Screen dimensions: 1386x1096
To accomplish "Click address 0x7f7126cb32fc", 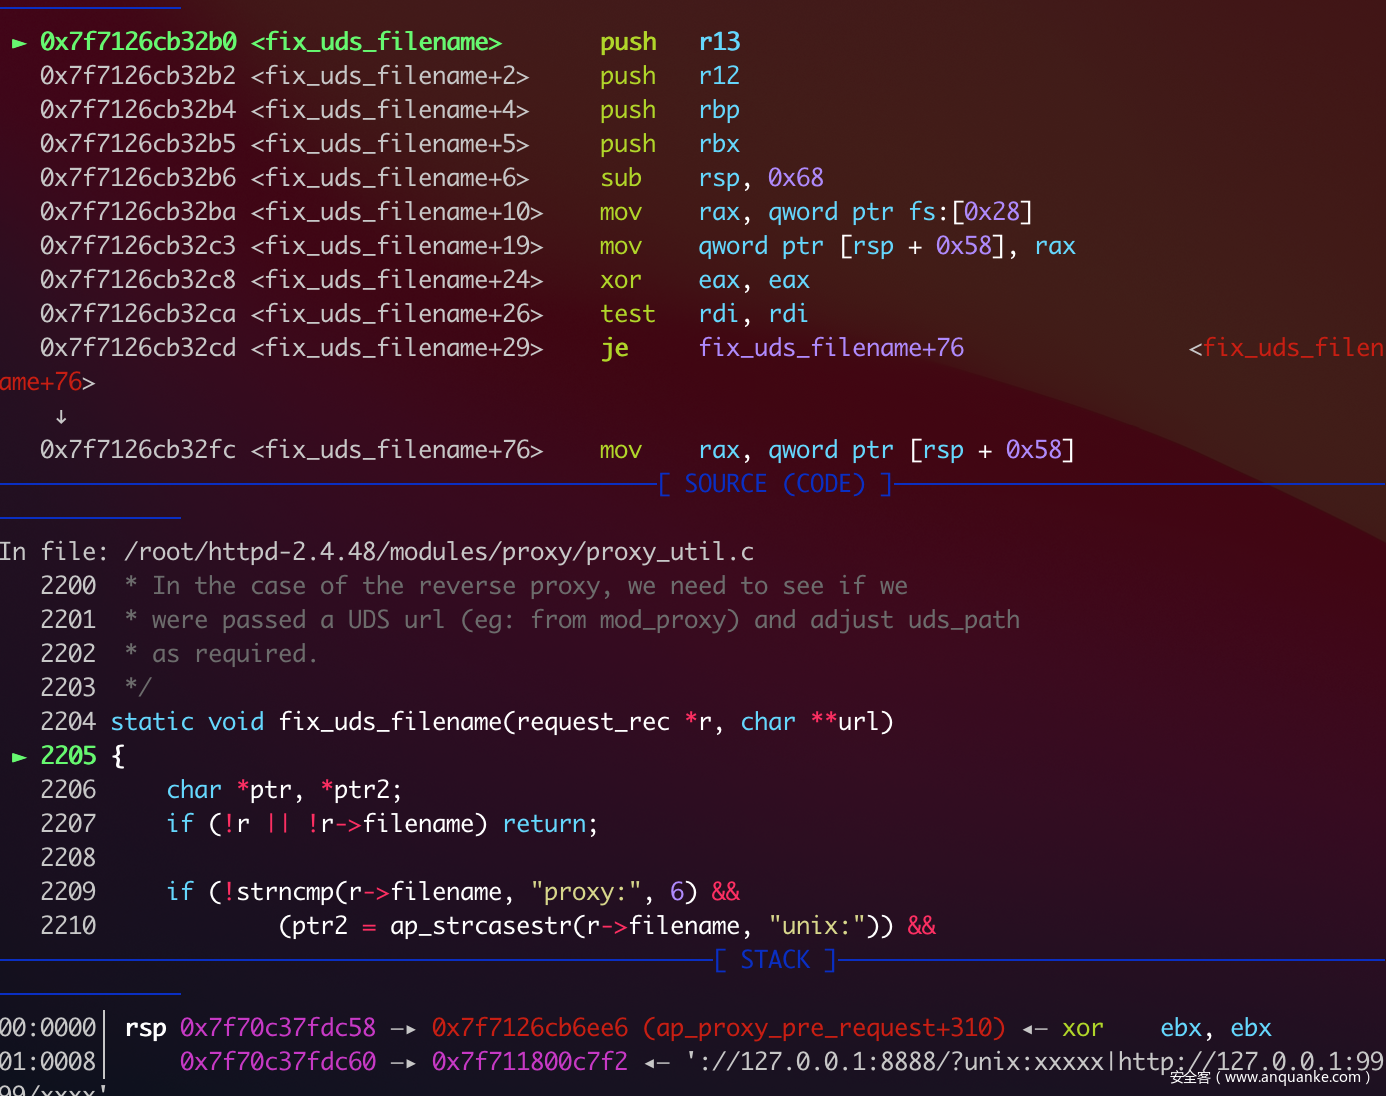I will coord(138,450).
